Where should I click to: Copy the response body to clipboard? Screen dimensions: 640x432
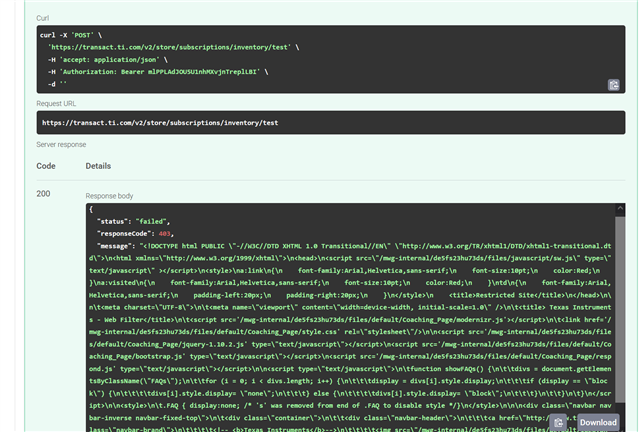558,422
